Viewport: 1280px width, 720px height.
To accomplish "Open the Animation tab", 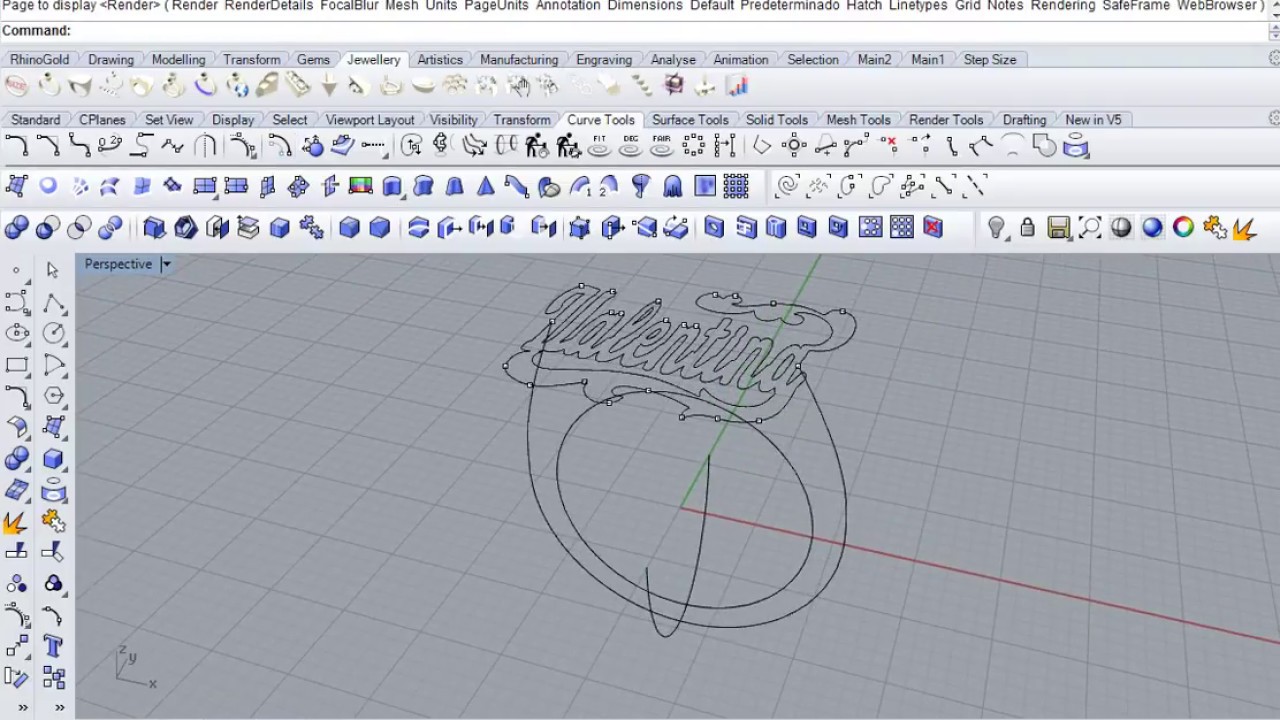I will pyautogui.click(x=741, y=59).
